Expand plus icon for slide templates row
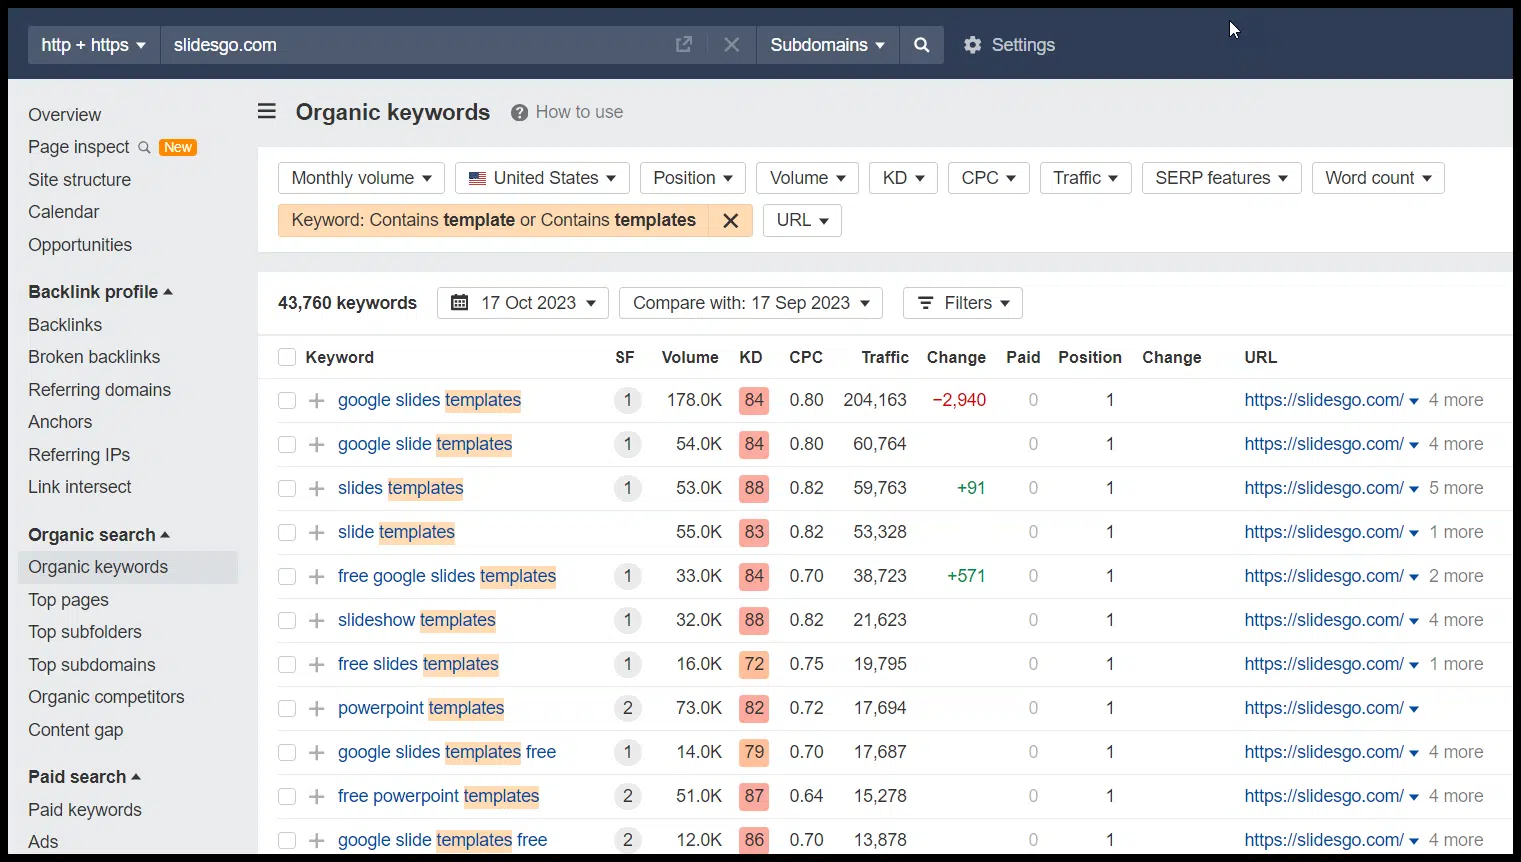 tap(316, 532)
